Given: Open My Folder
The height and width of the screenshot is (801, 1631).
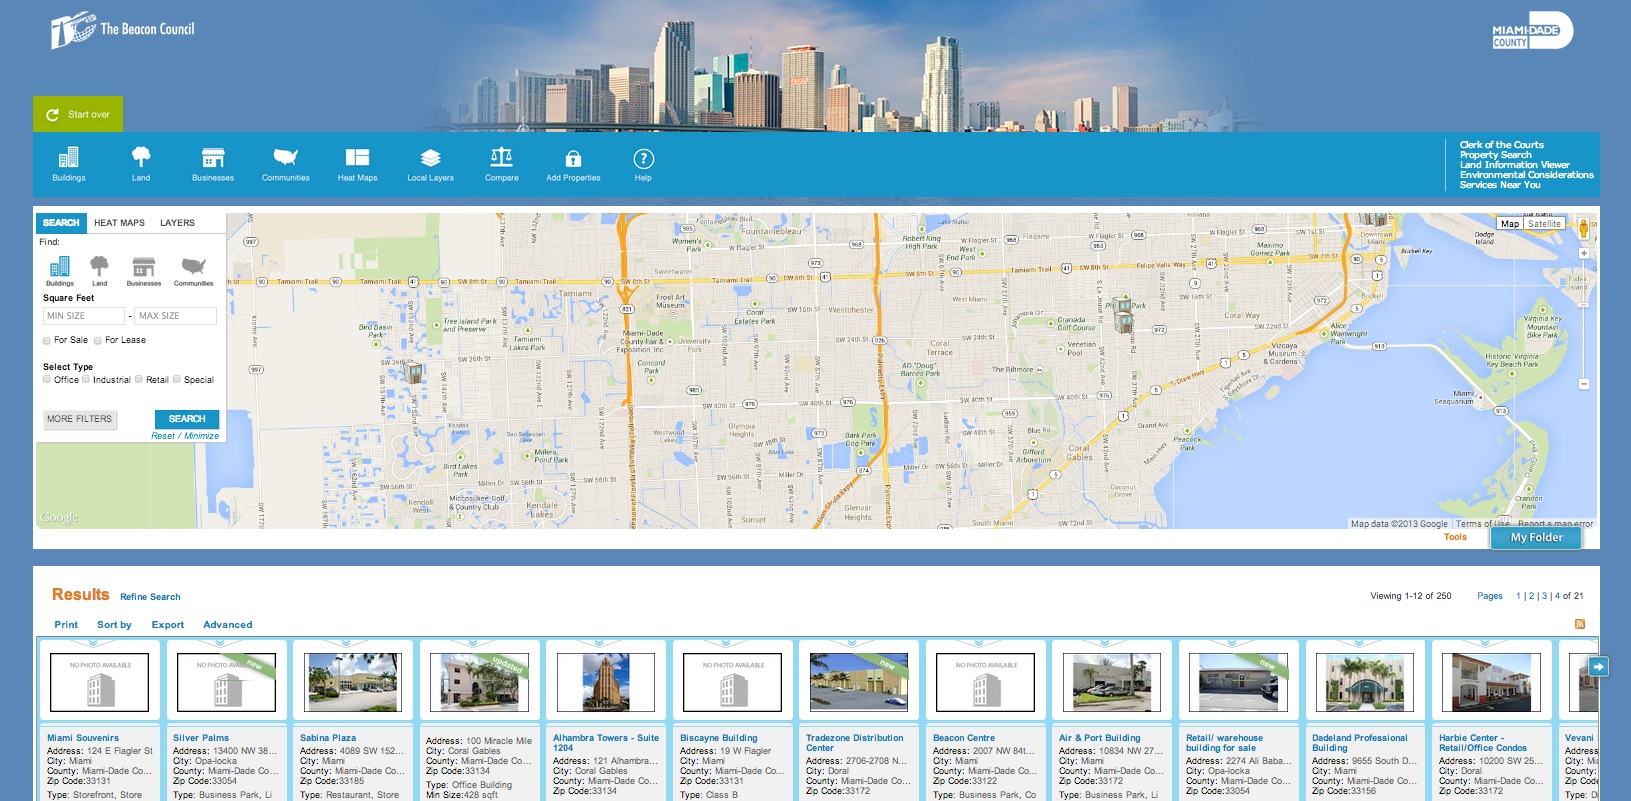Looking at the screenshot, I should point(1536,538).
